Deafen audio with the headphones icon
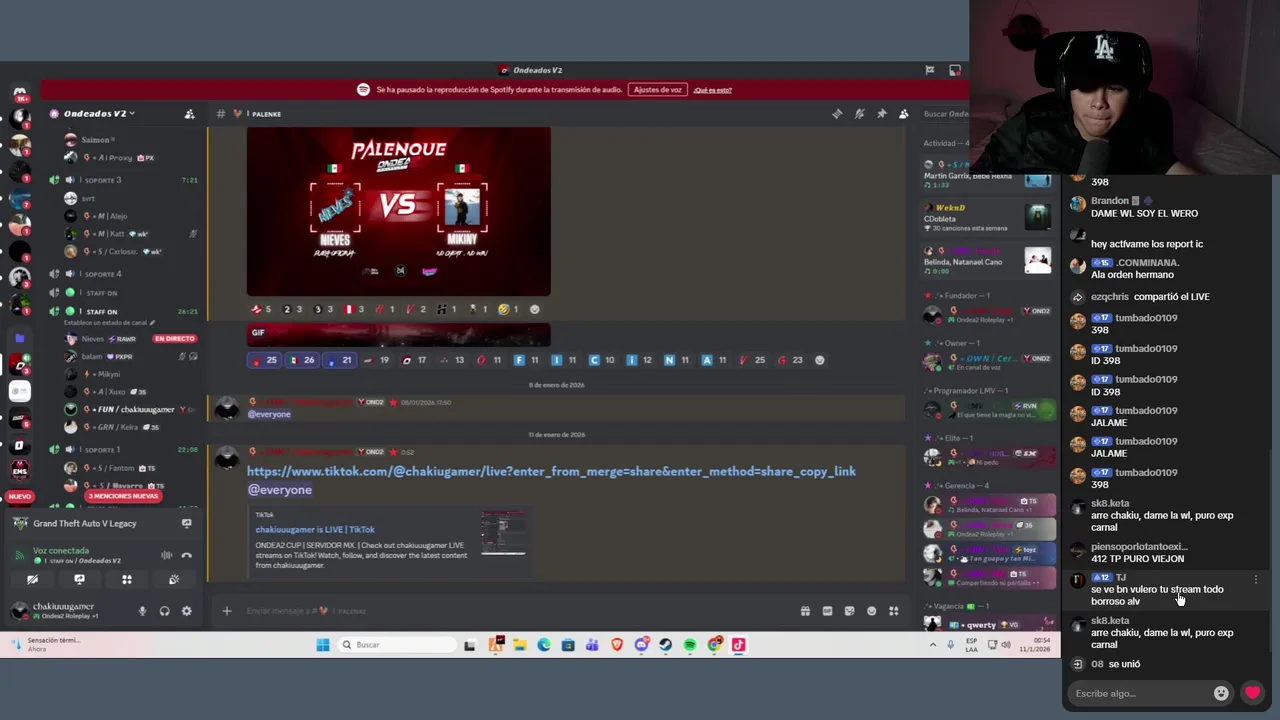The width and height of the screenshot is (1280, 720). pyautogui.click(x=164, y=611)
